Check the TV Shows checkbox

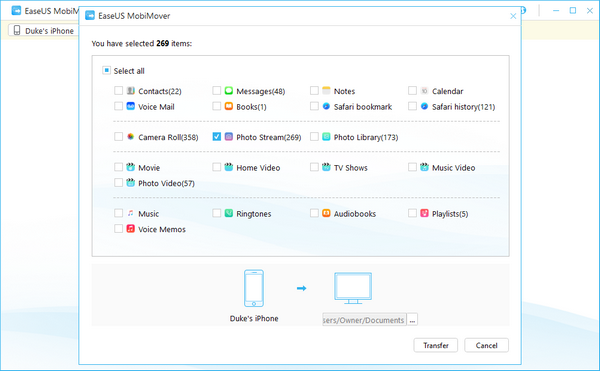click(x=314, y=167)
